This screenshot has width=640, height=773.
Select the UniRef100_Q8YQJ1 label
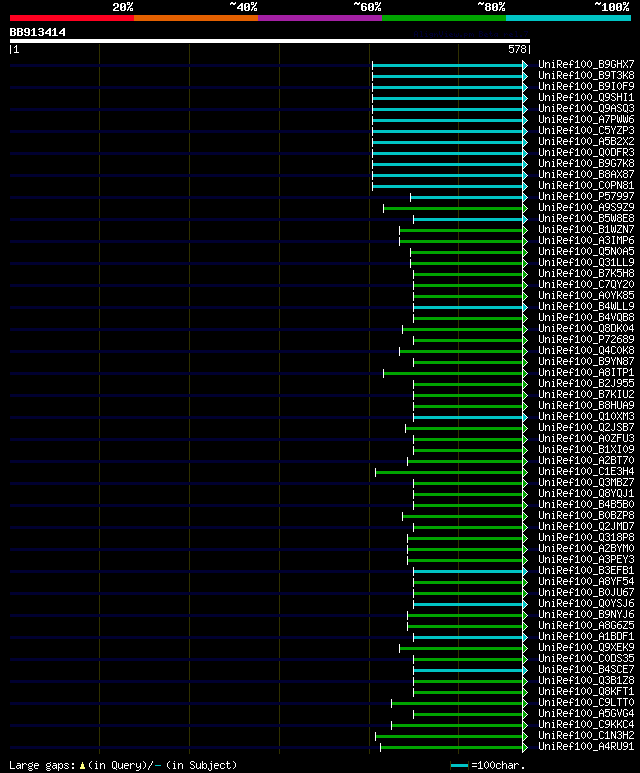click(586, 494)
